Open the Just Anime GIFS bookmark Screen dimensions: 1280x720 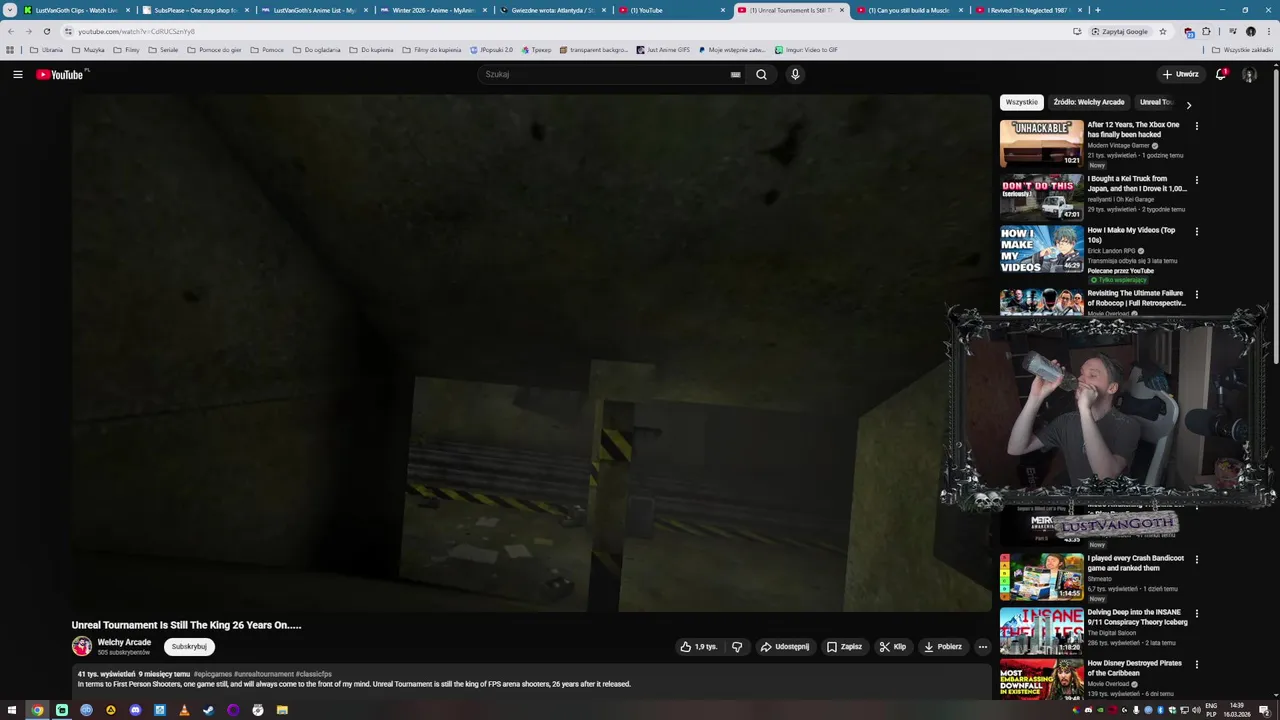point(663,49)
